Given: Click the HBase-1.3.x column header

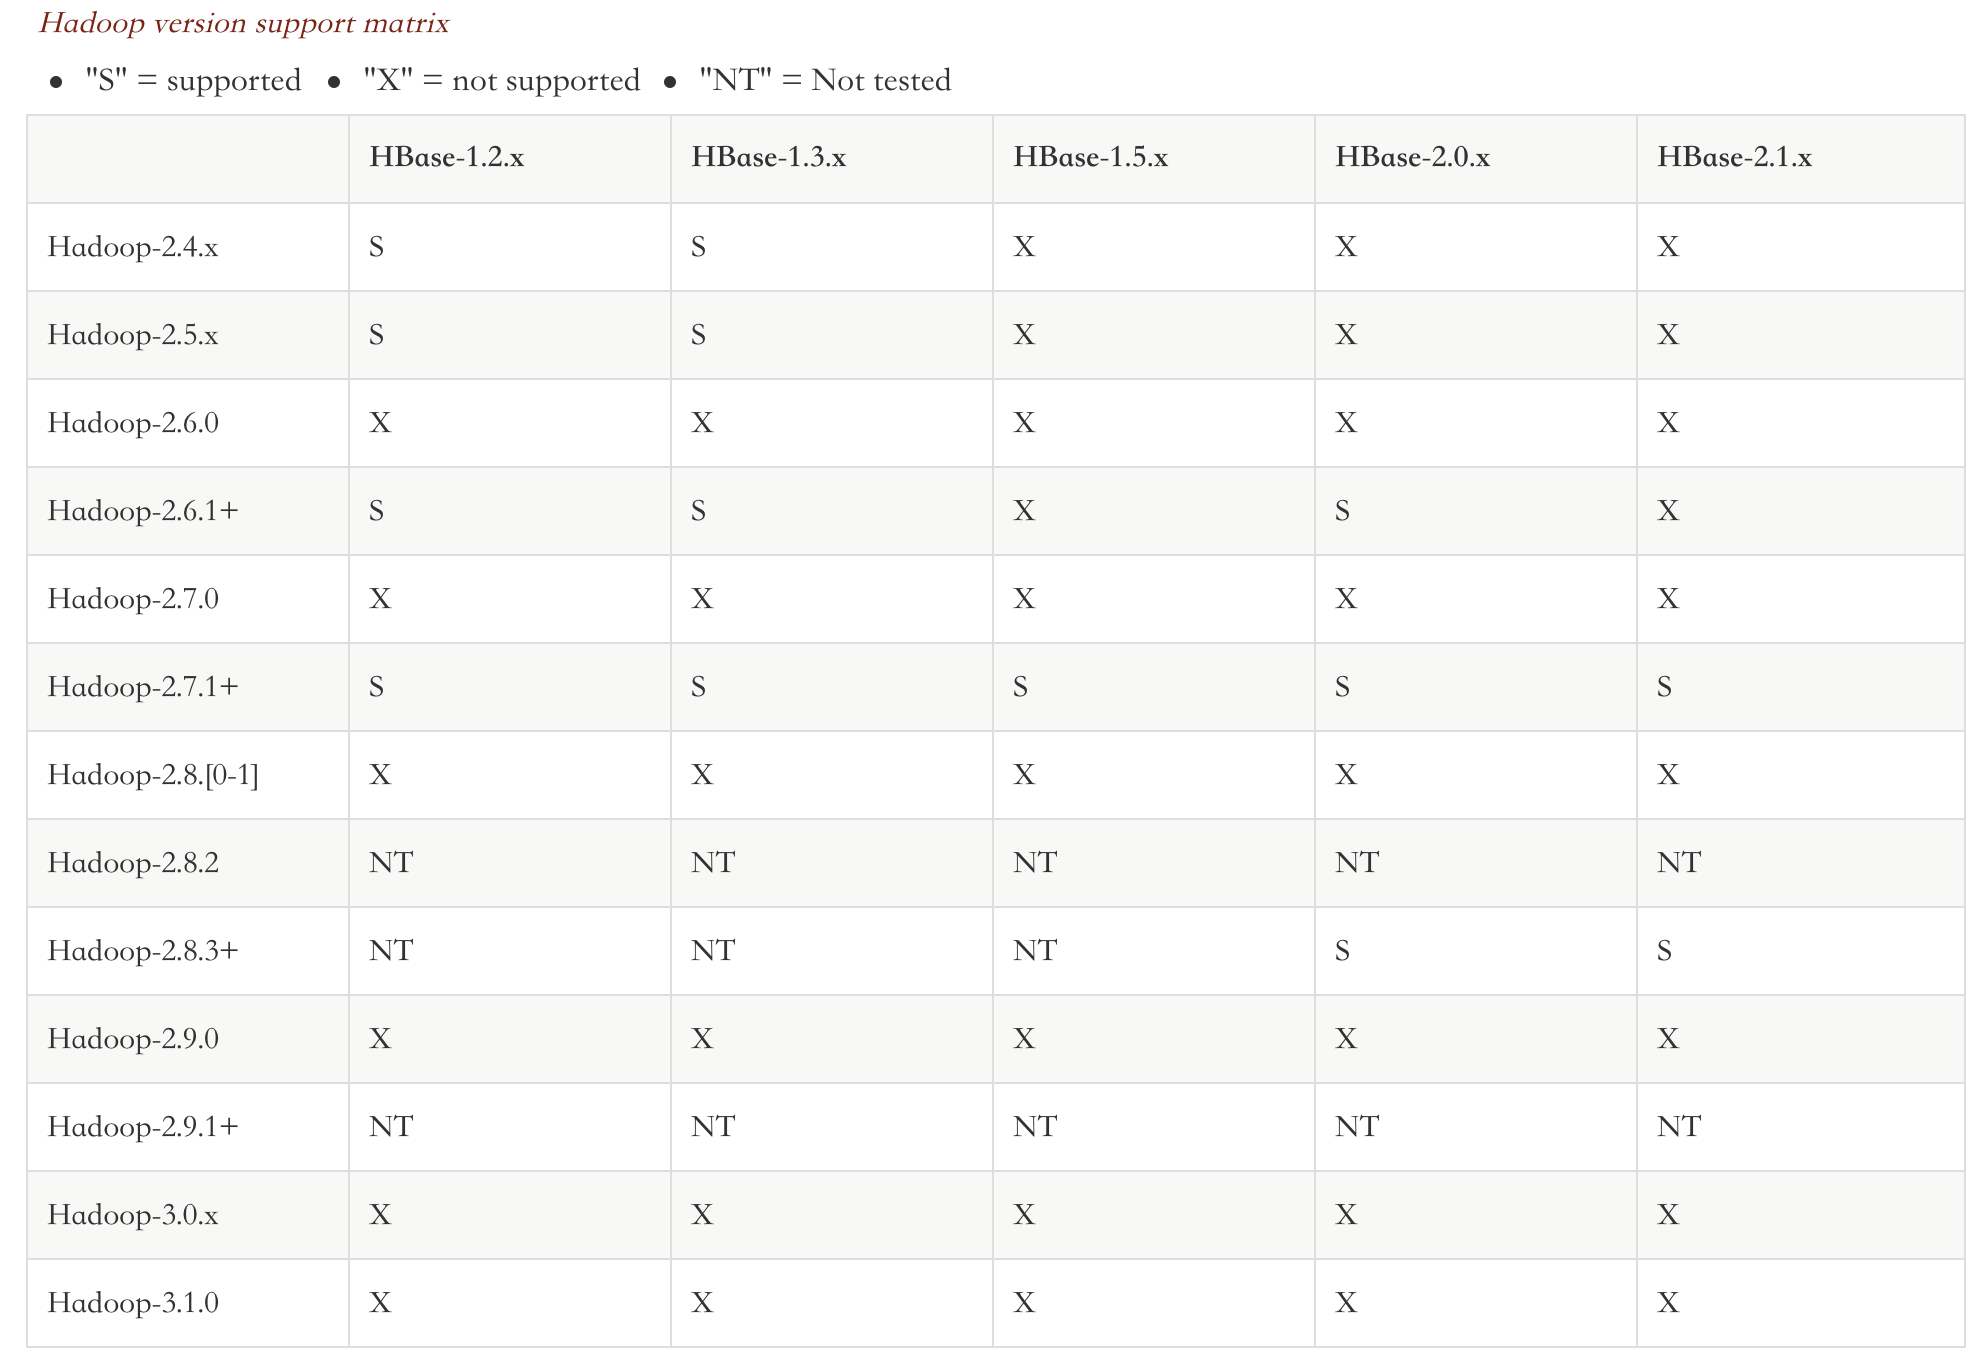Looking at the screenshot, I should 768,158.
